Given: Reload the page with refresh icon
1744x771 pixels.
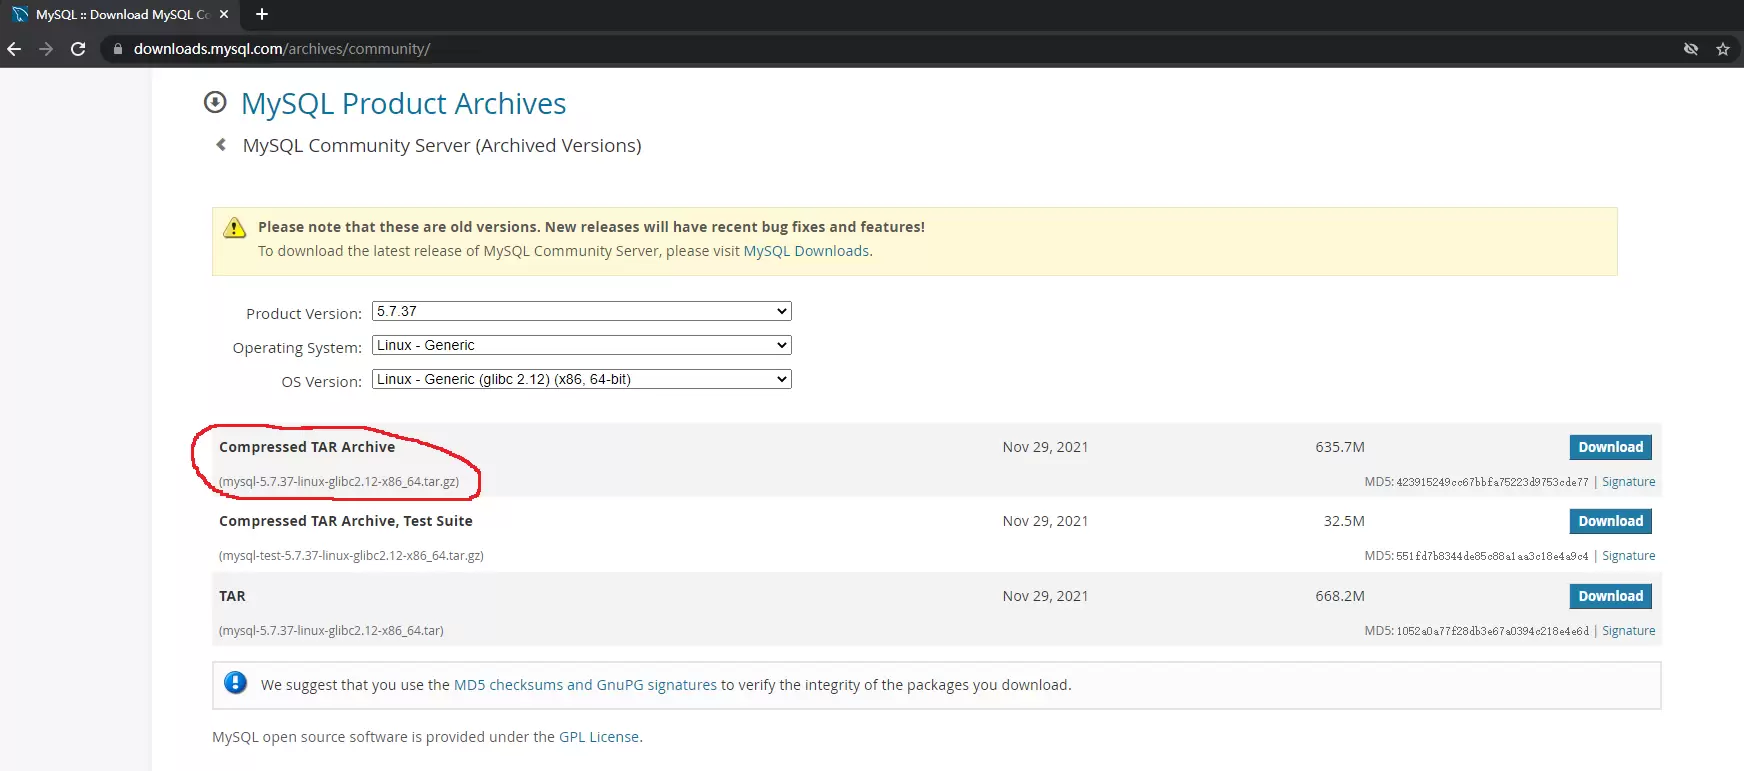Looking at the screenshot, I should click(78, 49).
